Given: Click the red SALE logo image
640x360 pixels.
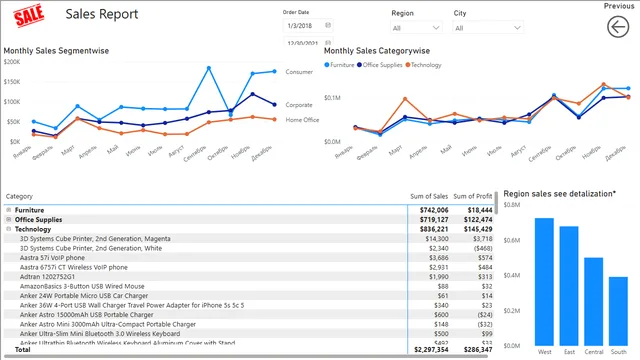Looking at the screenshot, I should [x=29, y=15].
